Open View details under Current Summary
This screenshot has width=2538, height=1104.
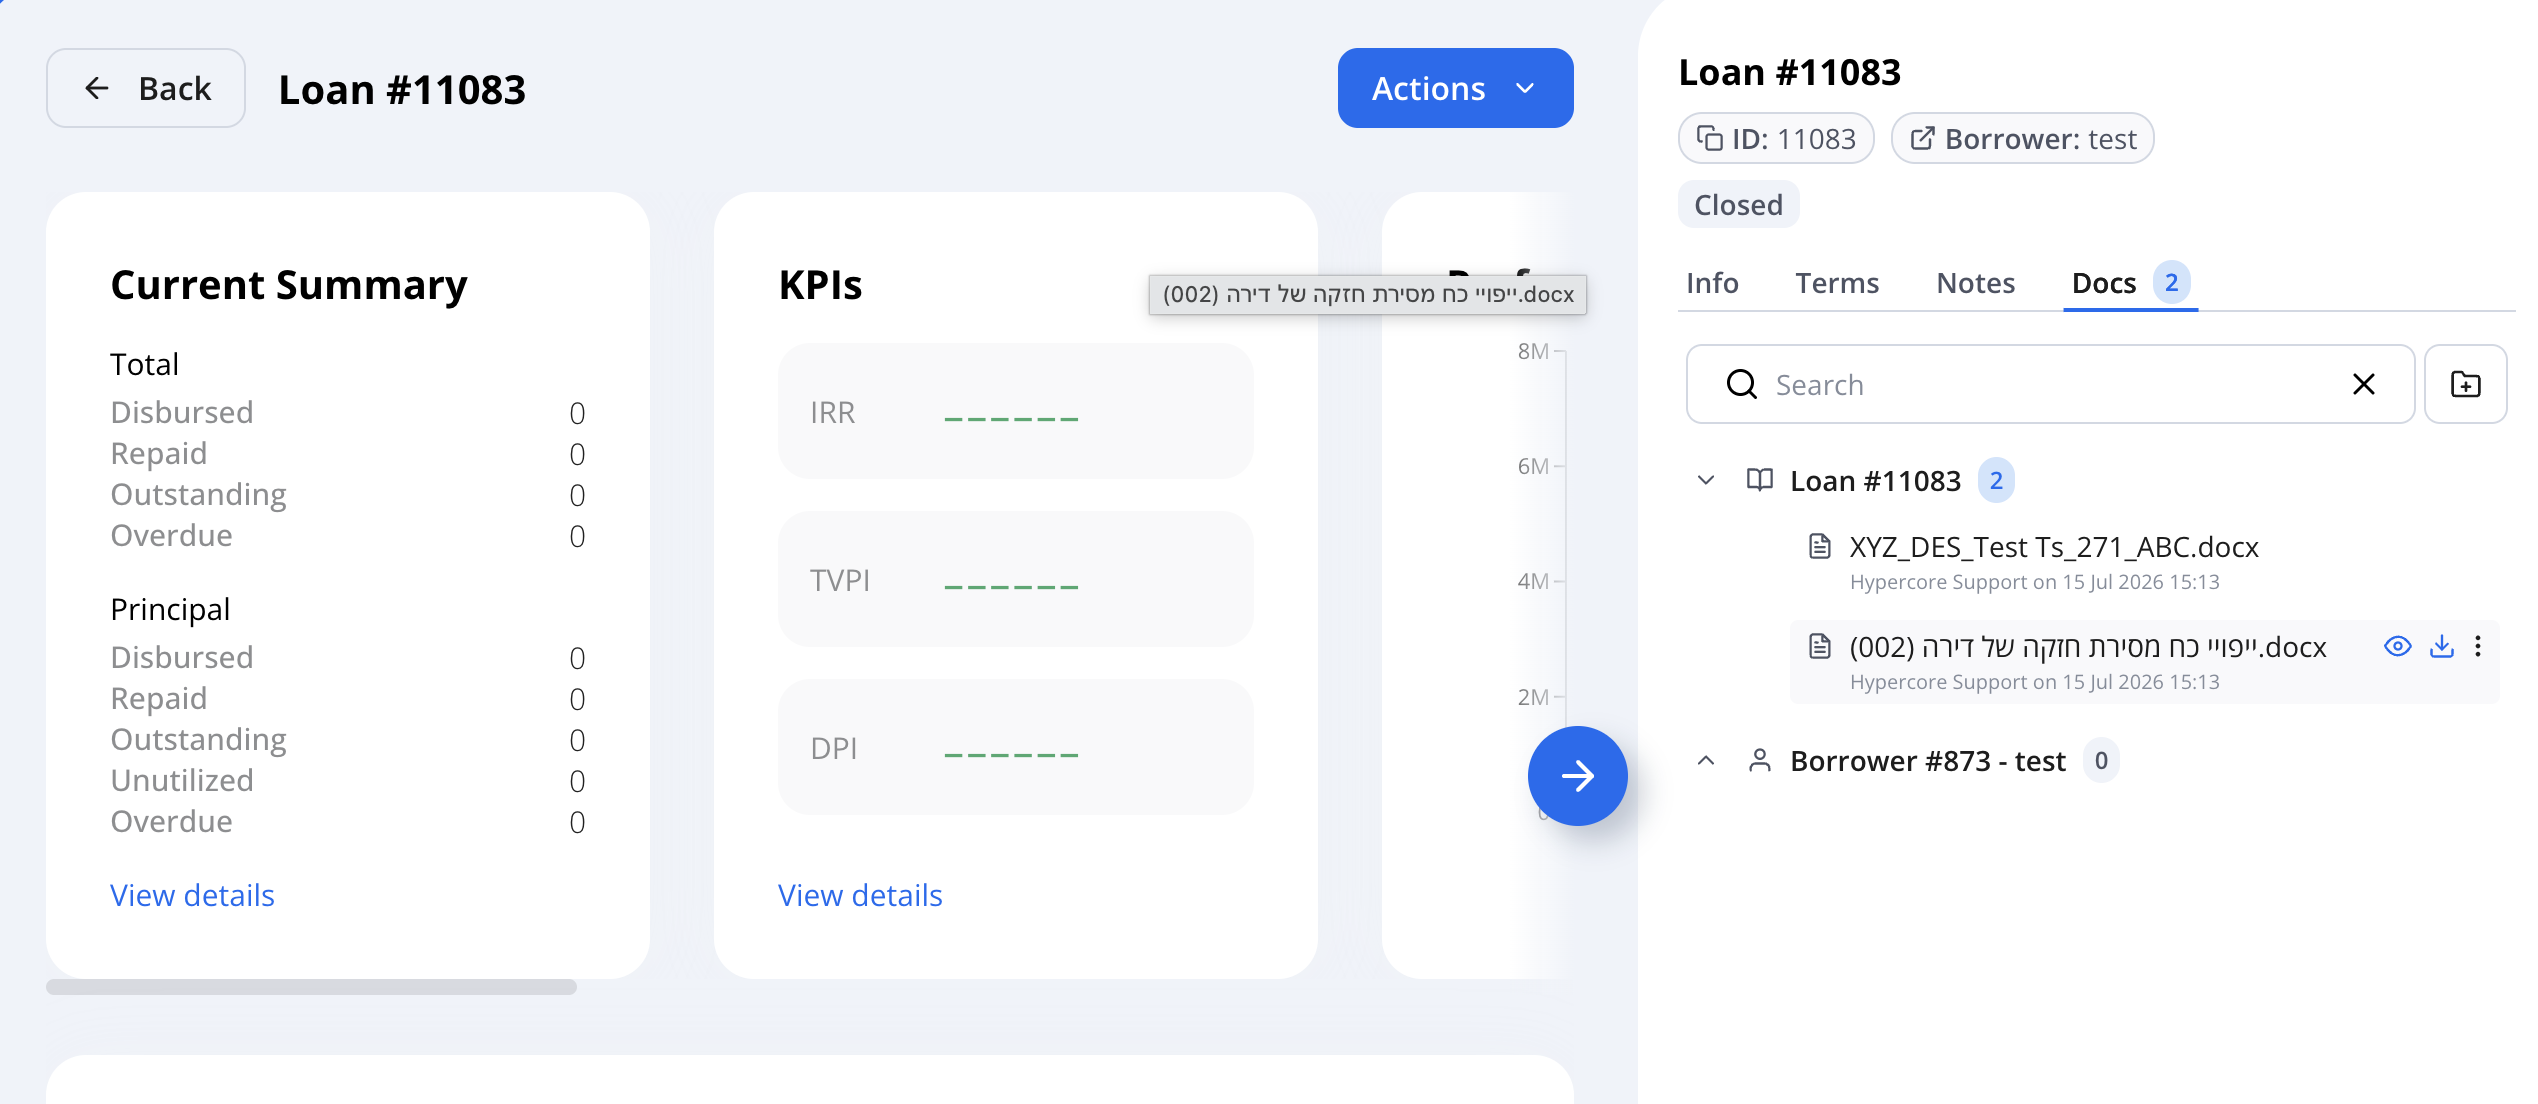point(192,895)
